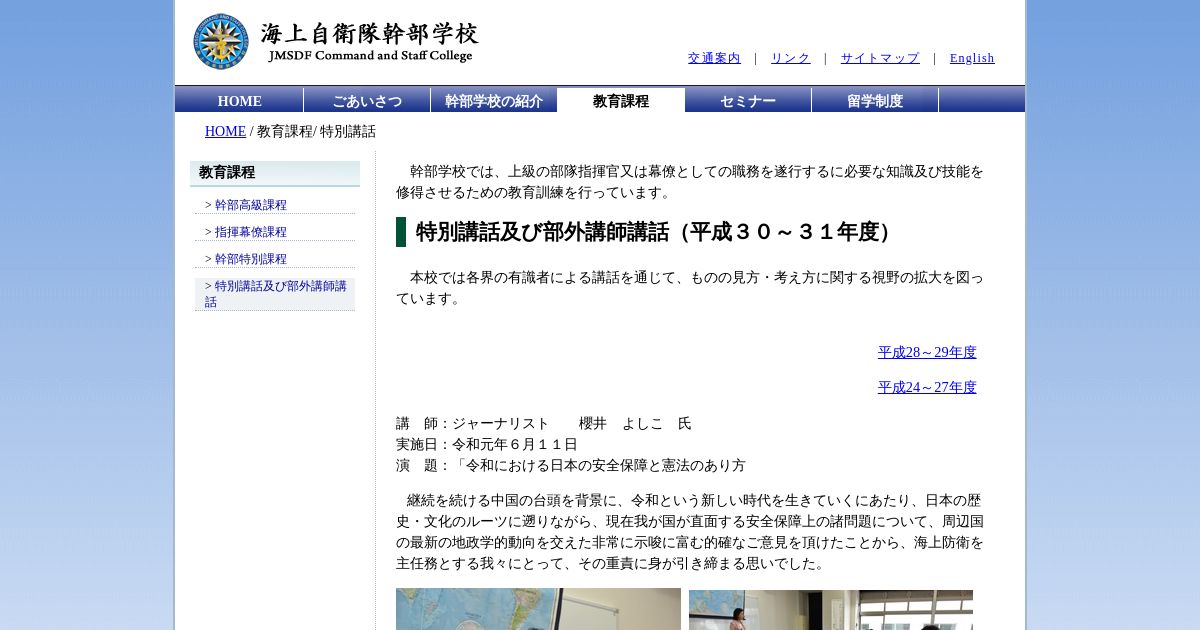Open the 平成24～27年度 archive link
This screenshot has width=1200, height=630.
(x=927, y=387)
